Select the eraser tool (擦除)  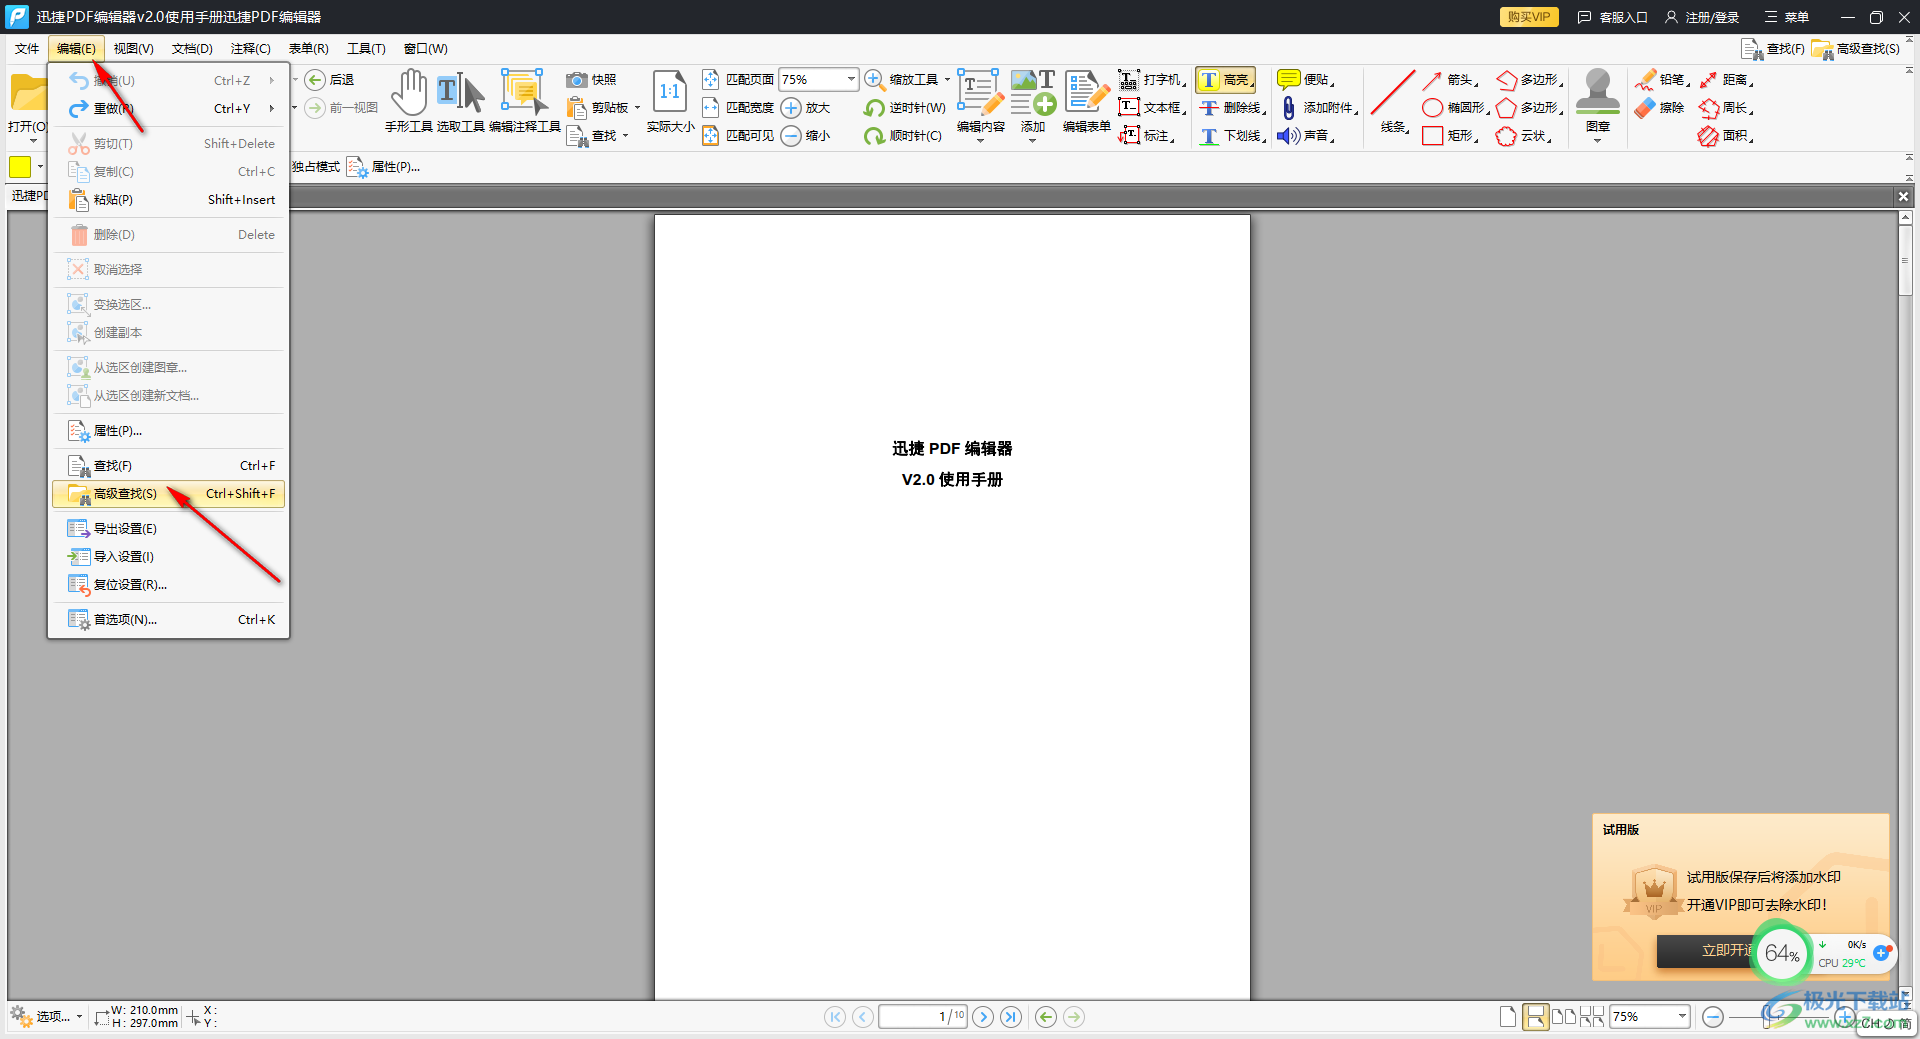1660,107
